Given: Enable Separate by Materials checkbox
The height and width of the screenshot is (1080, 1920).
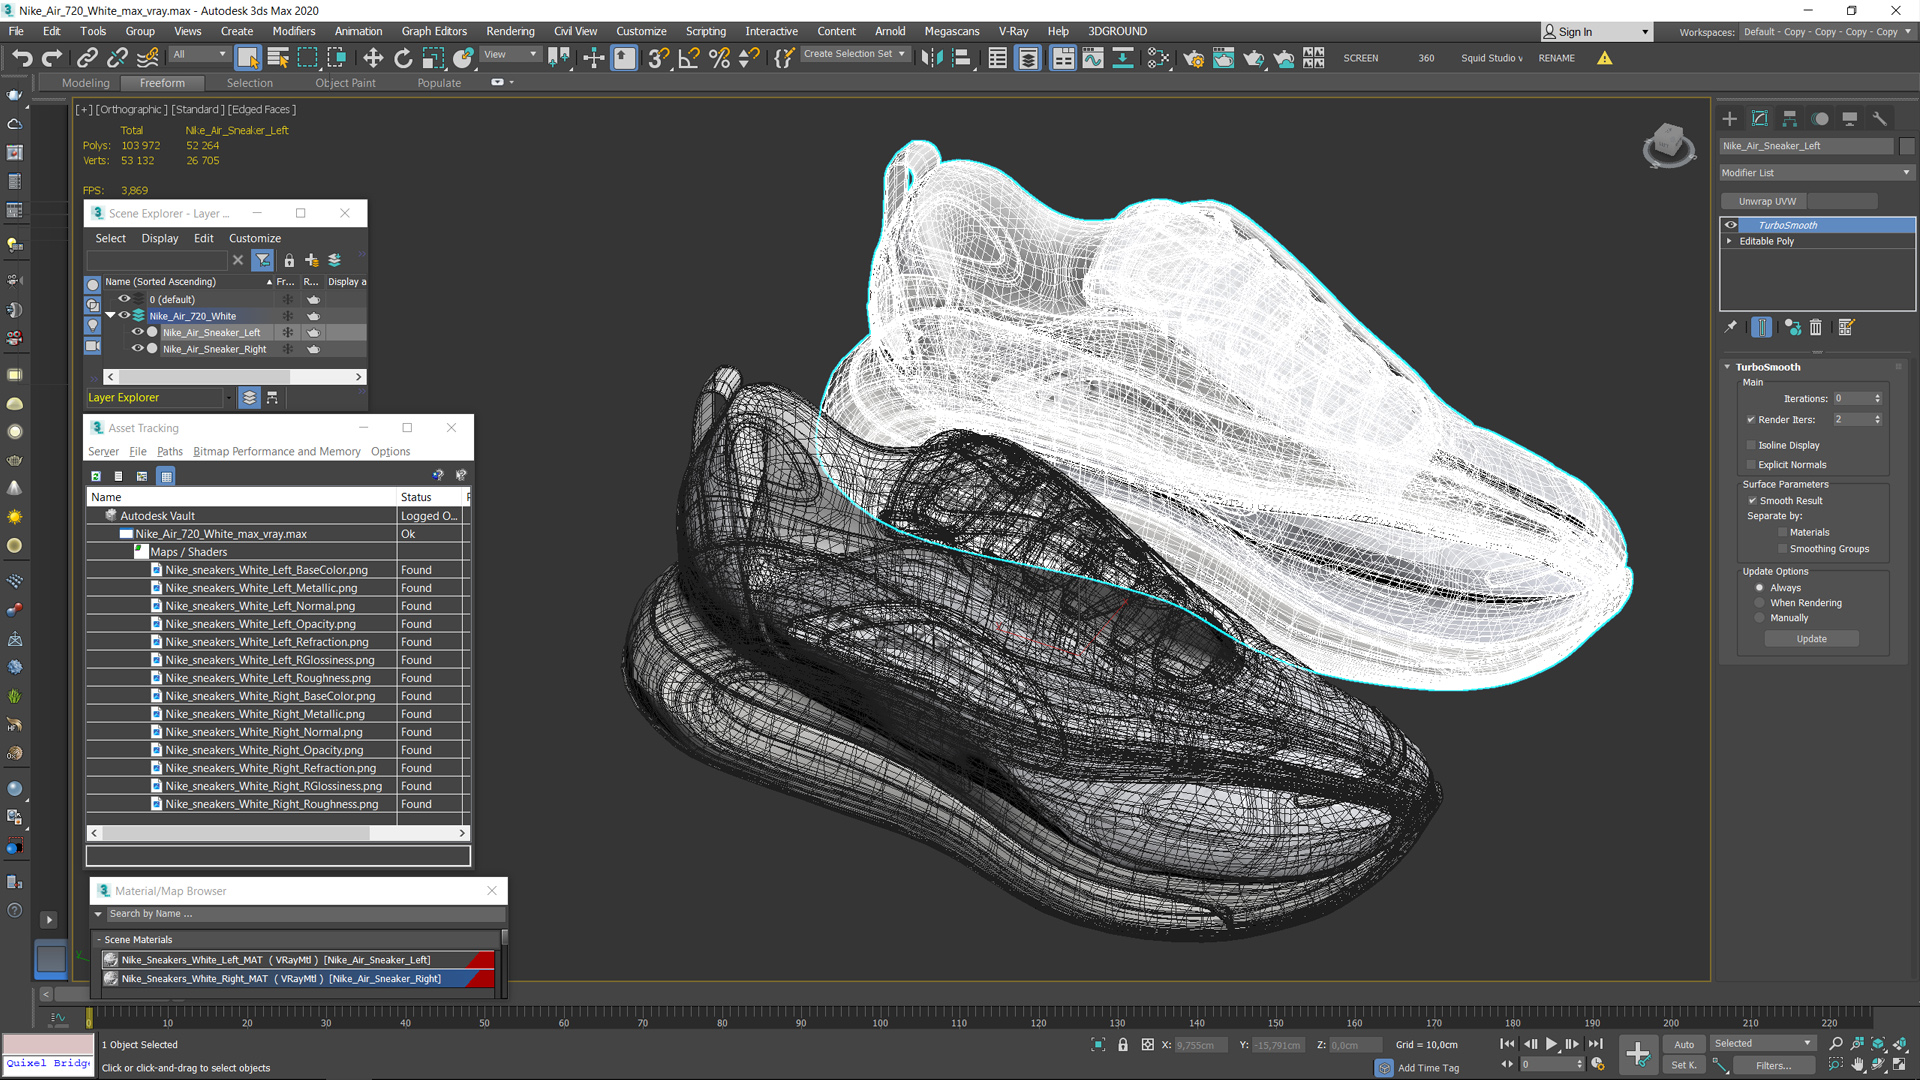Looking at the screenshot, I should [1782, 533].
